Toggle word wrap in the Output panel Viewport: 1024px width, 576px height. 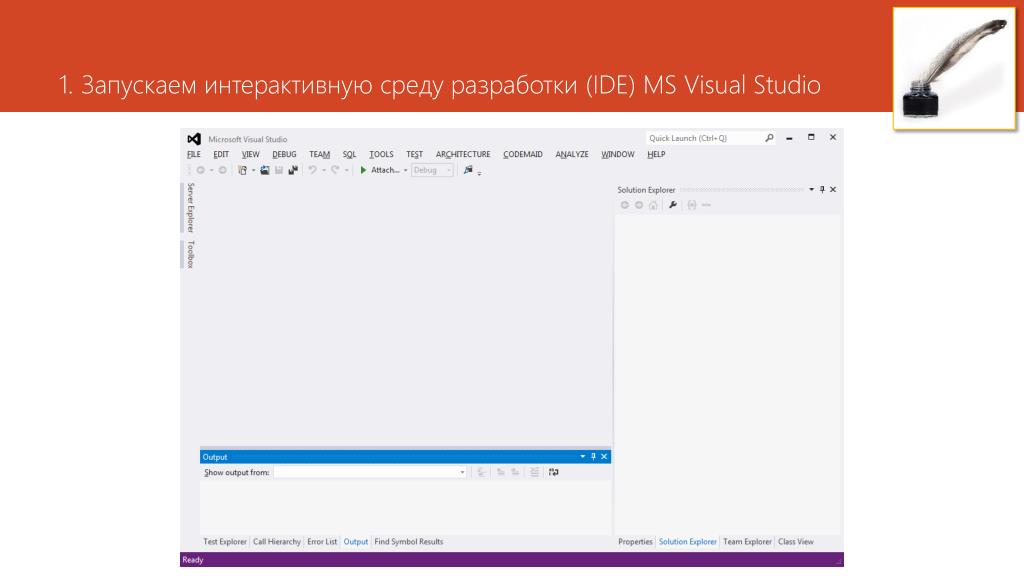point(554,472)
